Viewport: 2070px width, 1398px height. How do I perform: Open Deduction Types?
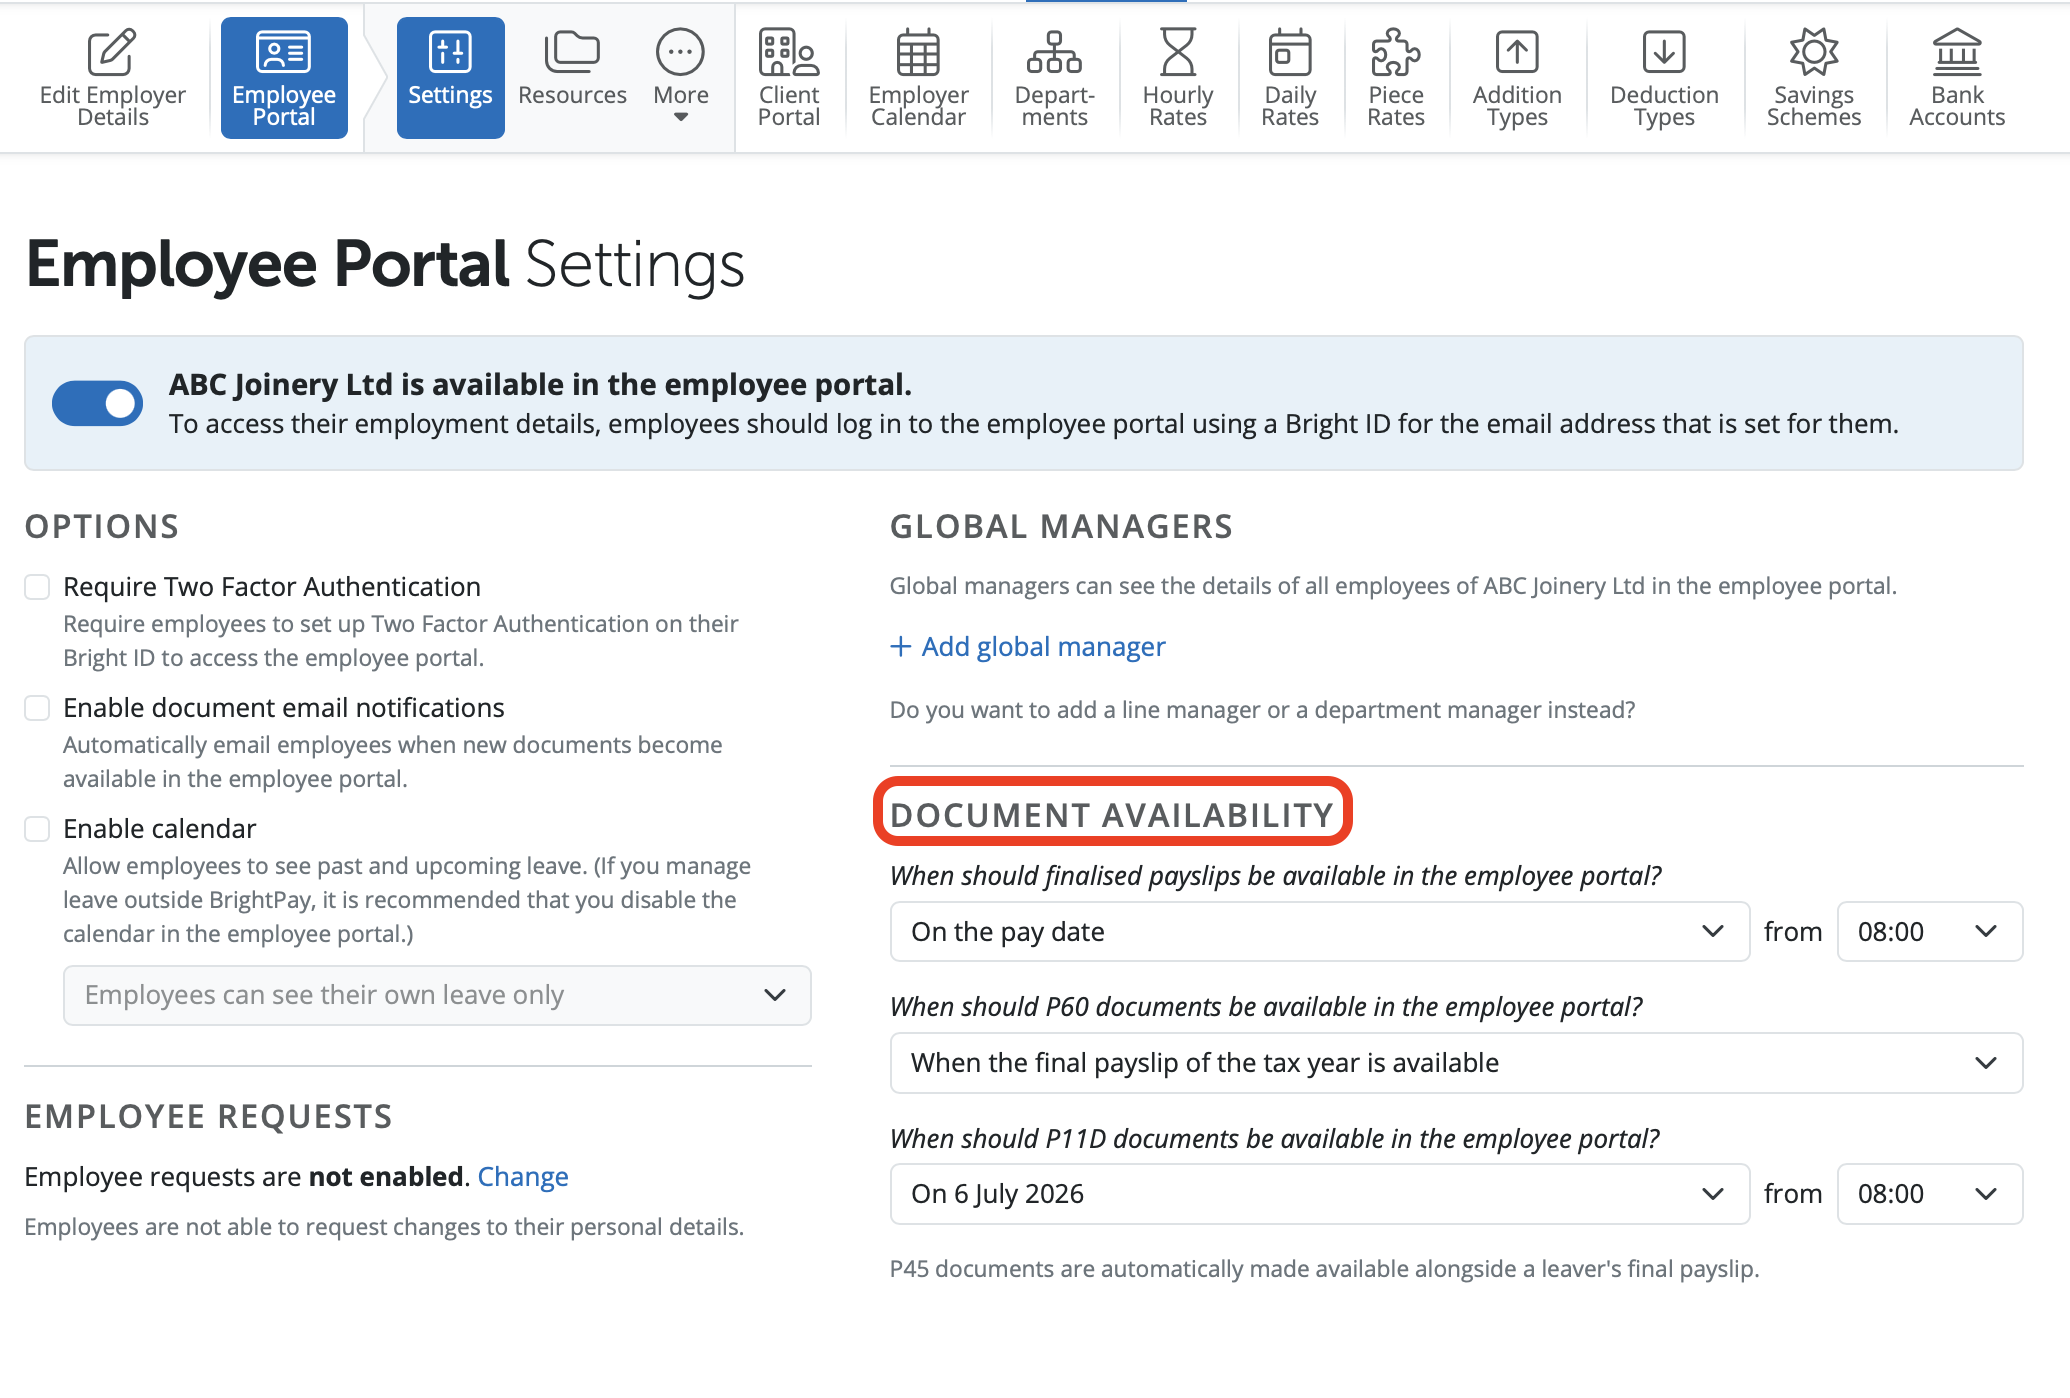[1663, 78]
